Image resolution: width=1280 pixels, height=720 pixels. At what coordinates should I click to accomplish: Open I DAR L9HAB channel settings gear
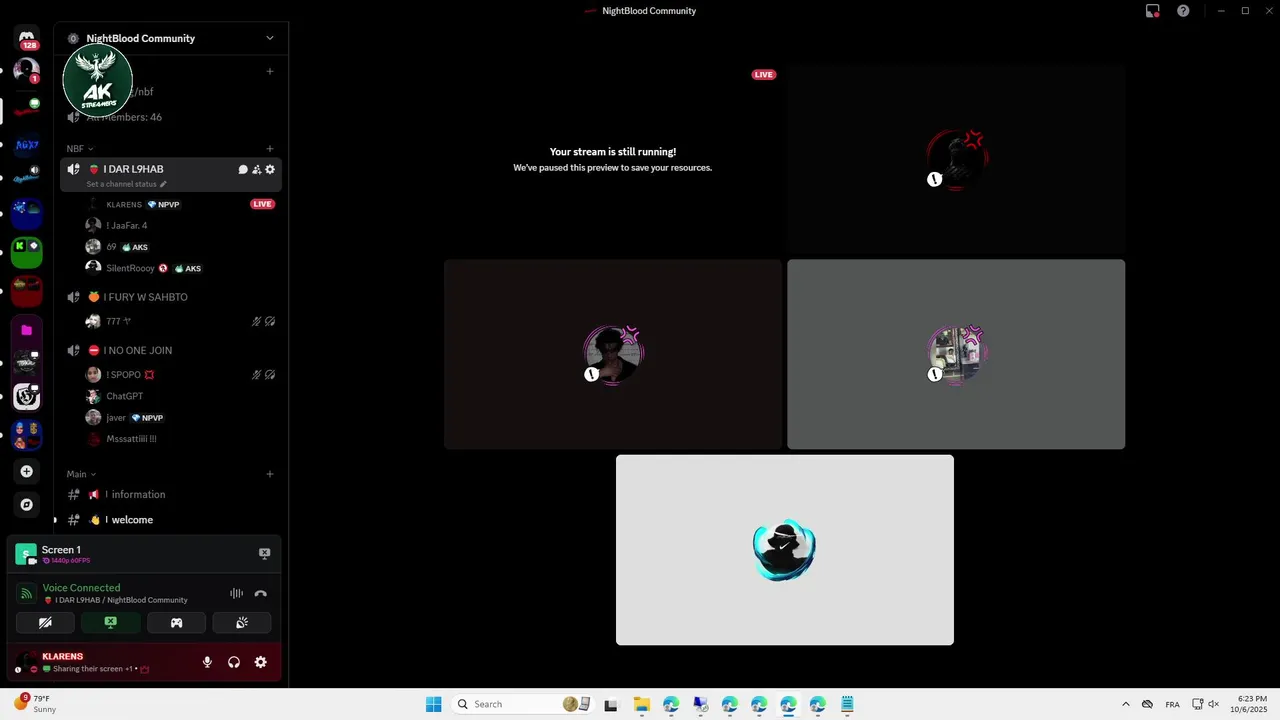point(270,170)
